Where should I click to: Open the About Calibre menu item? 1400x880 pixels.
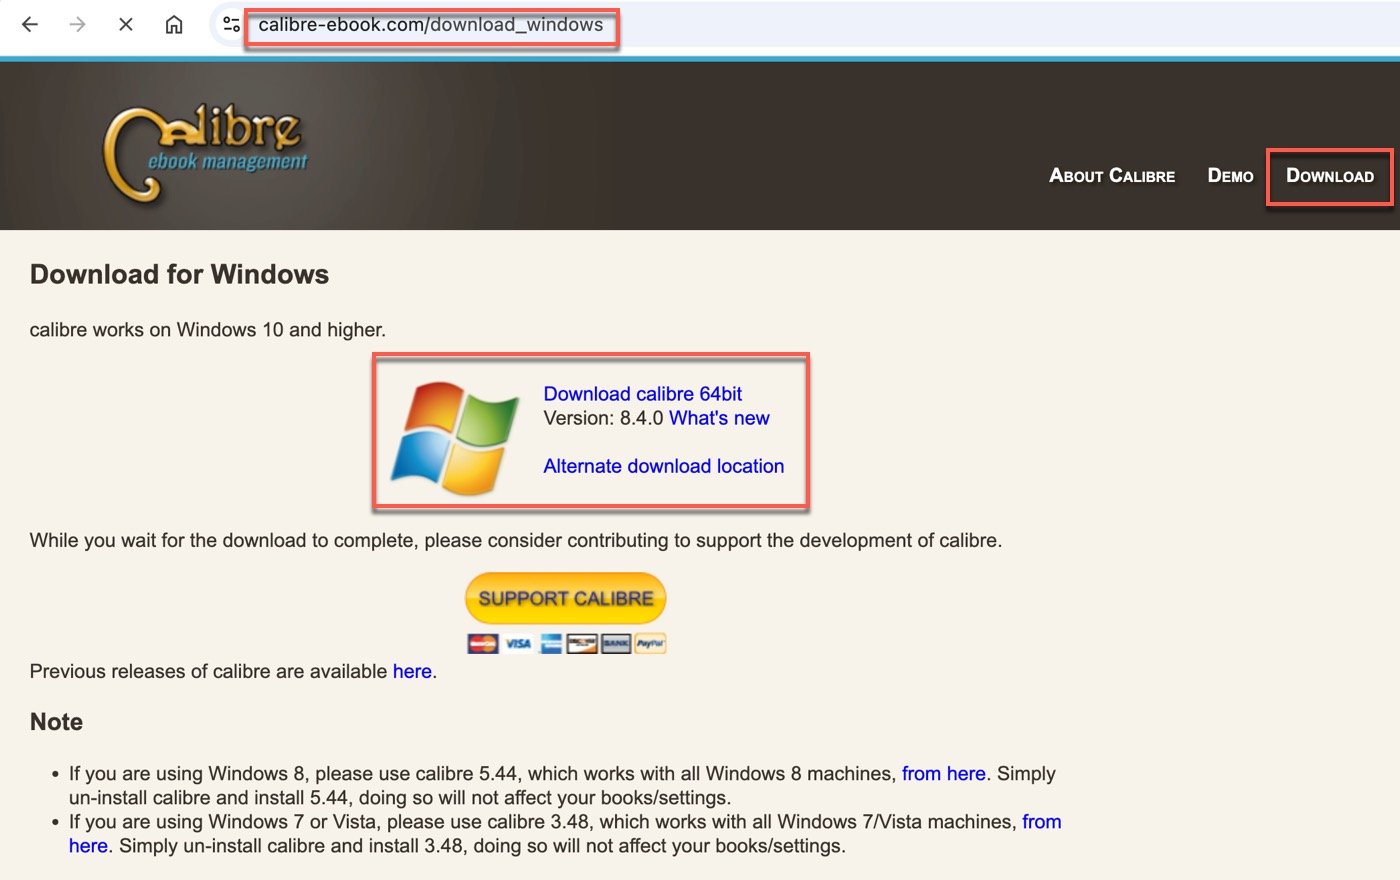point(1112,176)
